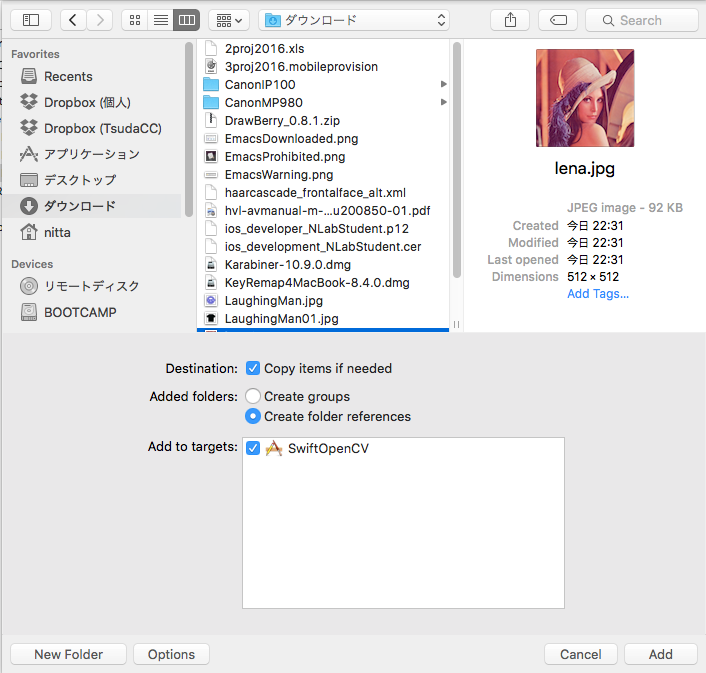Viewport: 706px width, 673px height.
Task: Expand the CanonIP100 folder arrow
Action: 443,85
